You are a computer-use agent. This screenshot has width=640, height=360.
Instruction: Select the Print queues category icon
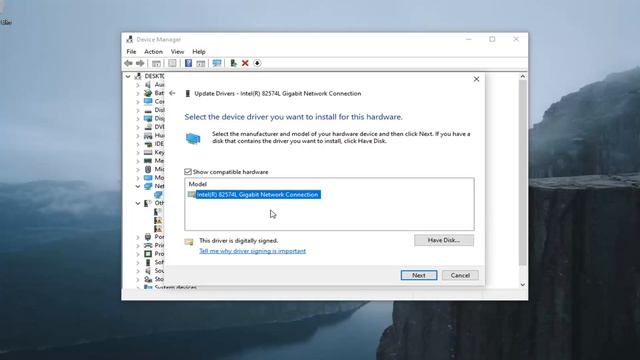click(148, 245)
